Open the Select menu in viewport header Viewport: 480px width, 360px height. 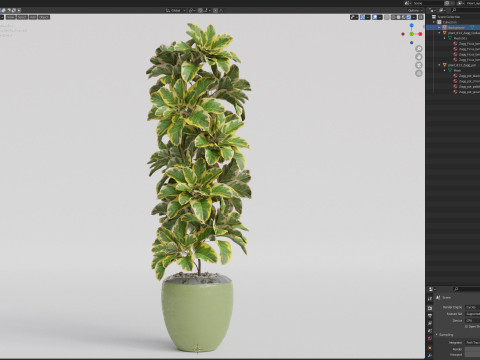(22, 17)
